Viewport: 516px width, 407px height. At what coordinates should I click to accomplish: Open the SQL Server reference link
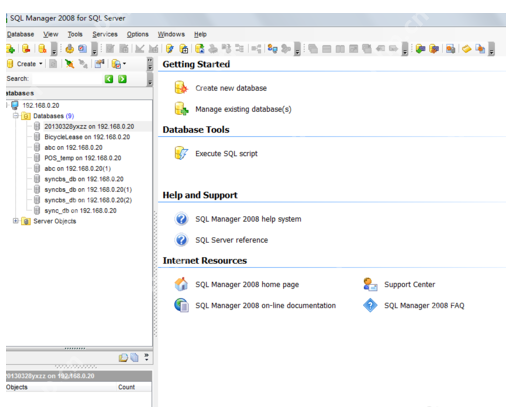coord(232,240)
